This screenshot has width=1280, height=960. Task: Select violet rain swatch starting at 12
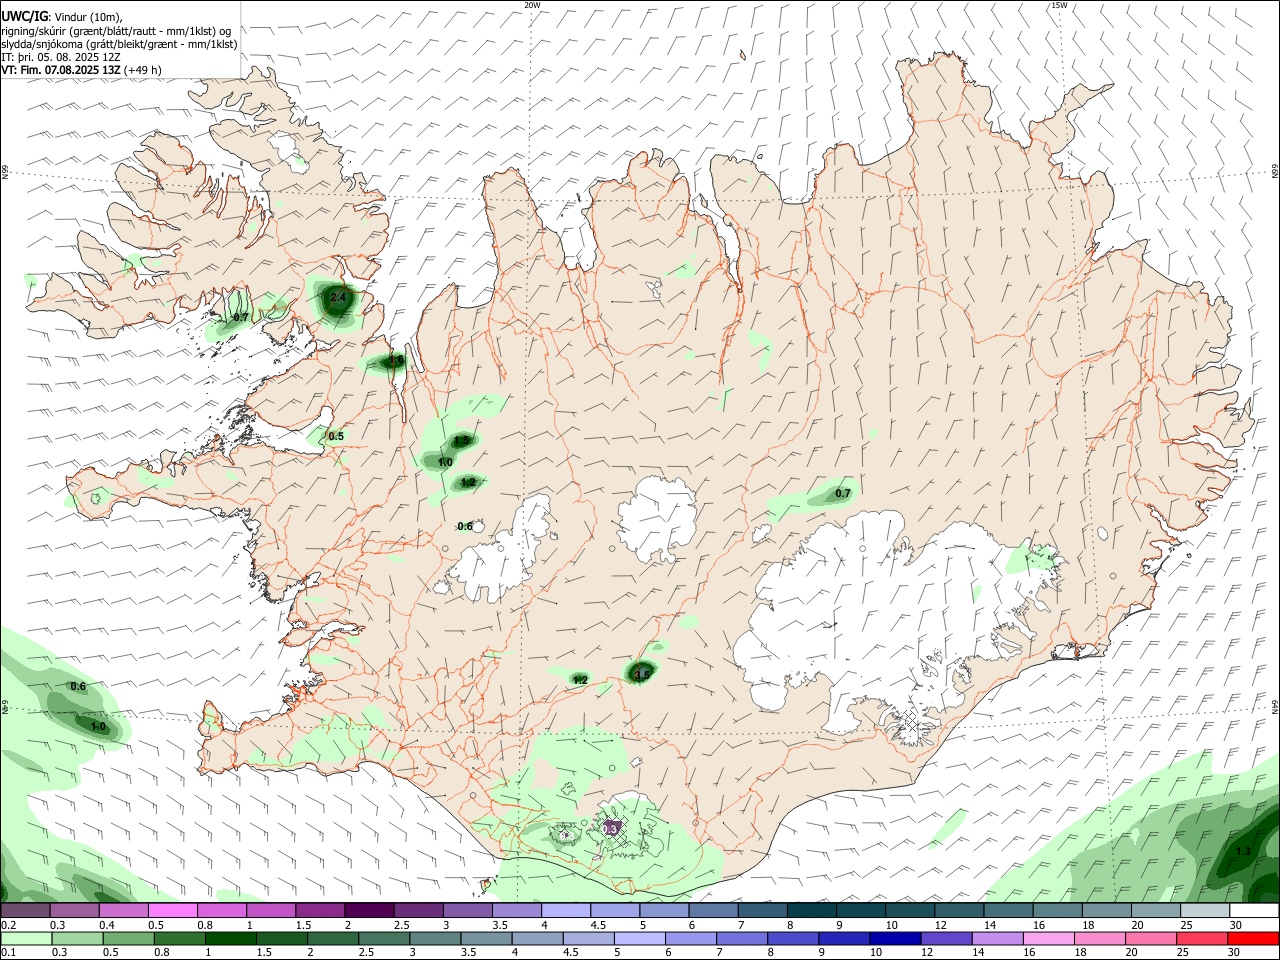(947, 939)
